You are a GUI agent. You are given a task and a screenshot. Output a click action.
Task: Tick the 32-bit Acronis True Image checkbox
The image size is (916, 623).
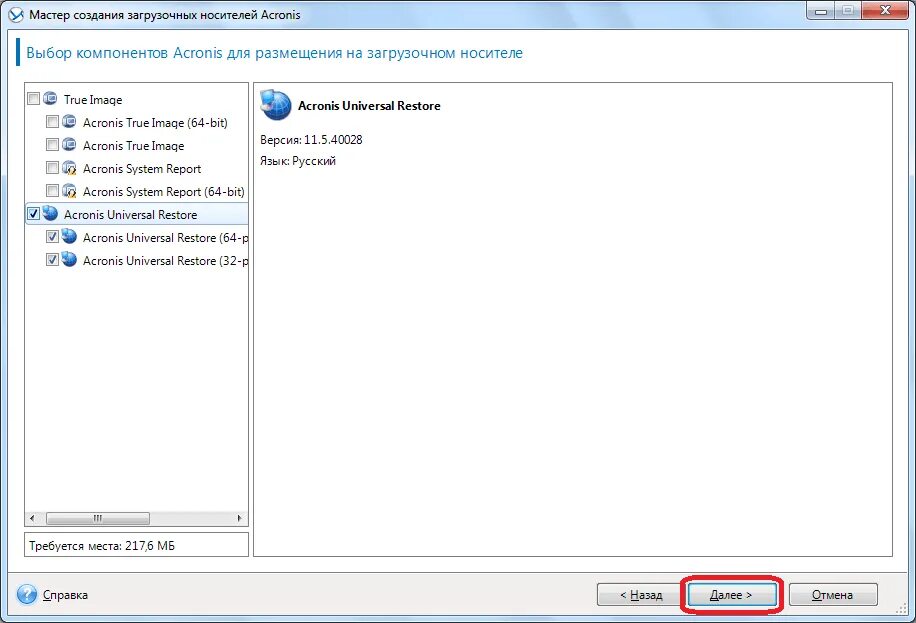(x=53, y=144)
